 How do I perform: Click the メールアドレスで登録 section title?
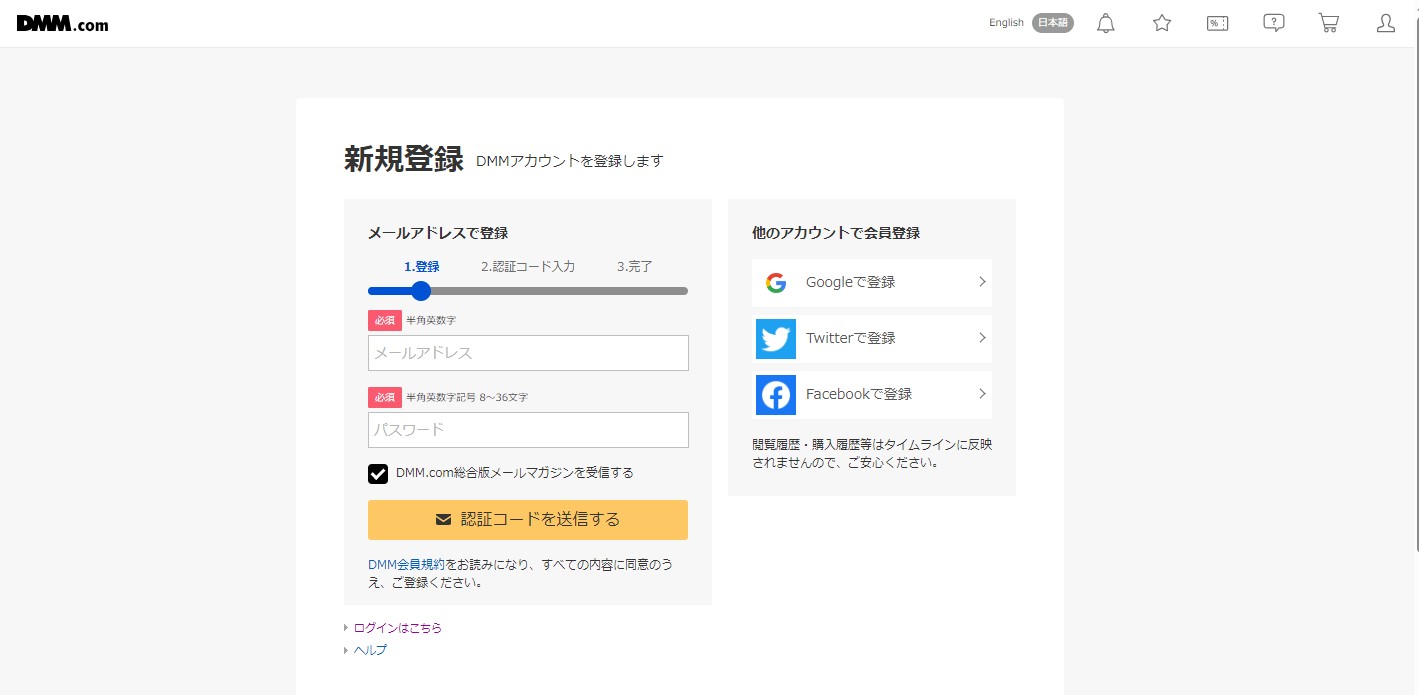(438, 233)
